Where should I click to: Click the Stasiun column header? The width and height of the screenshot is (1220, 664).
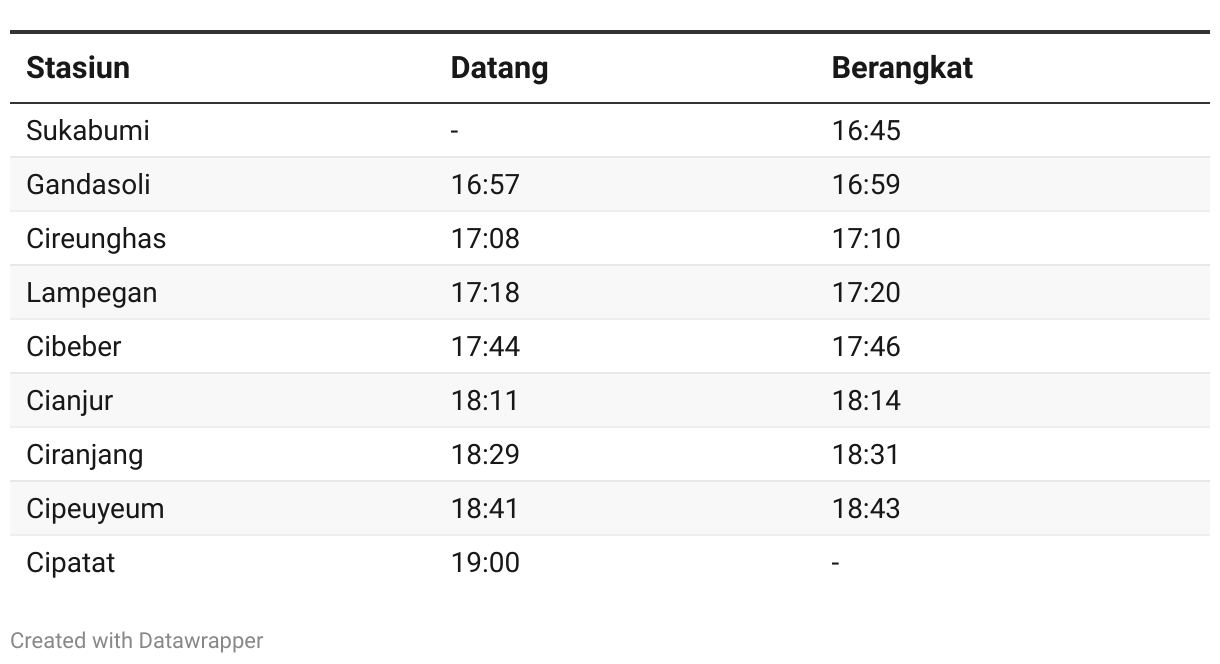(x=78, y=68)
